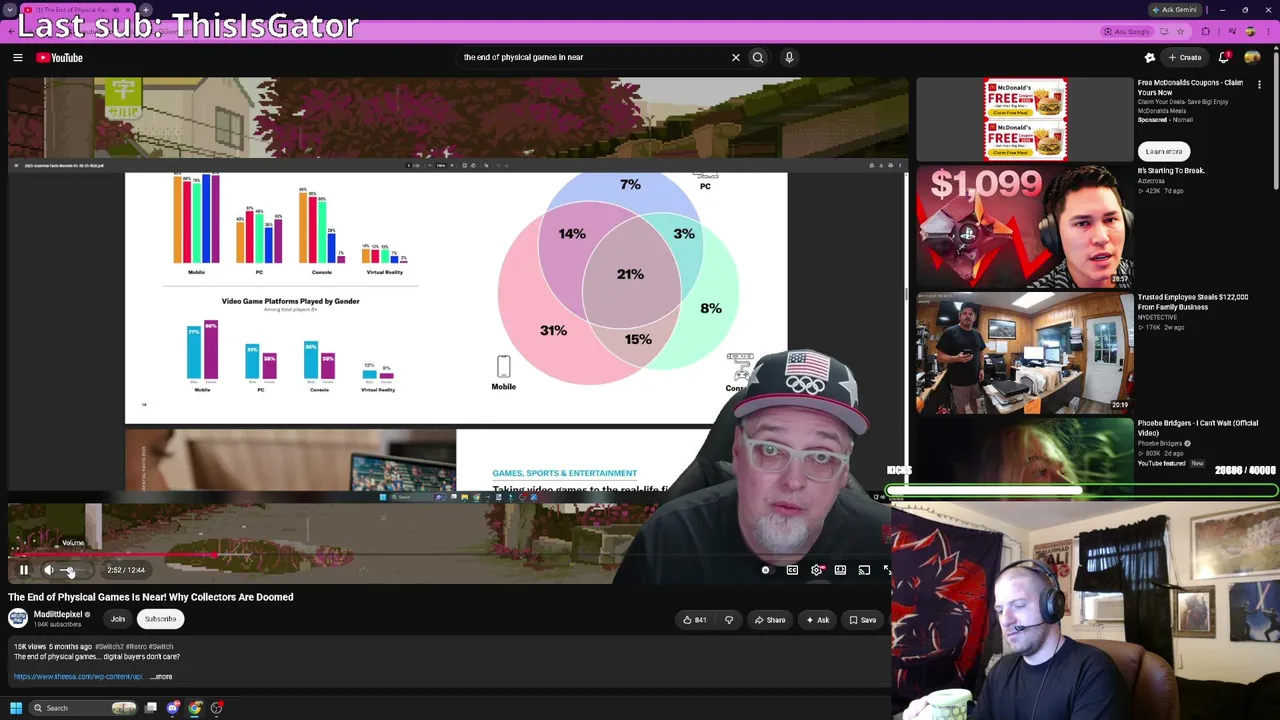Open the YouTube account avatar menu
The image size is (1280, 720).
point(1252,57)
